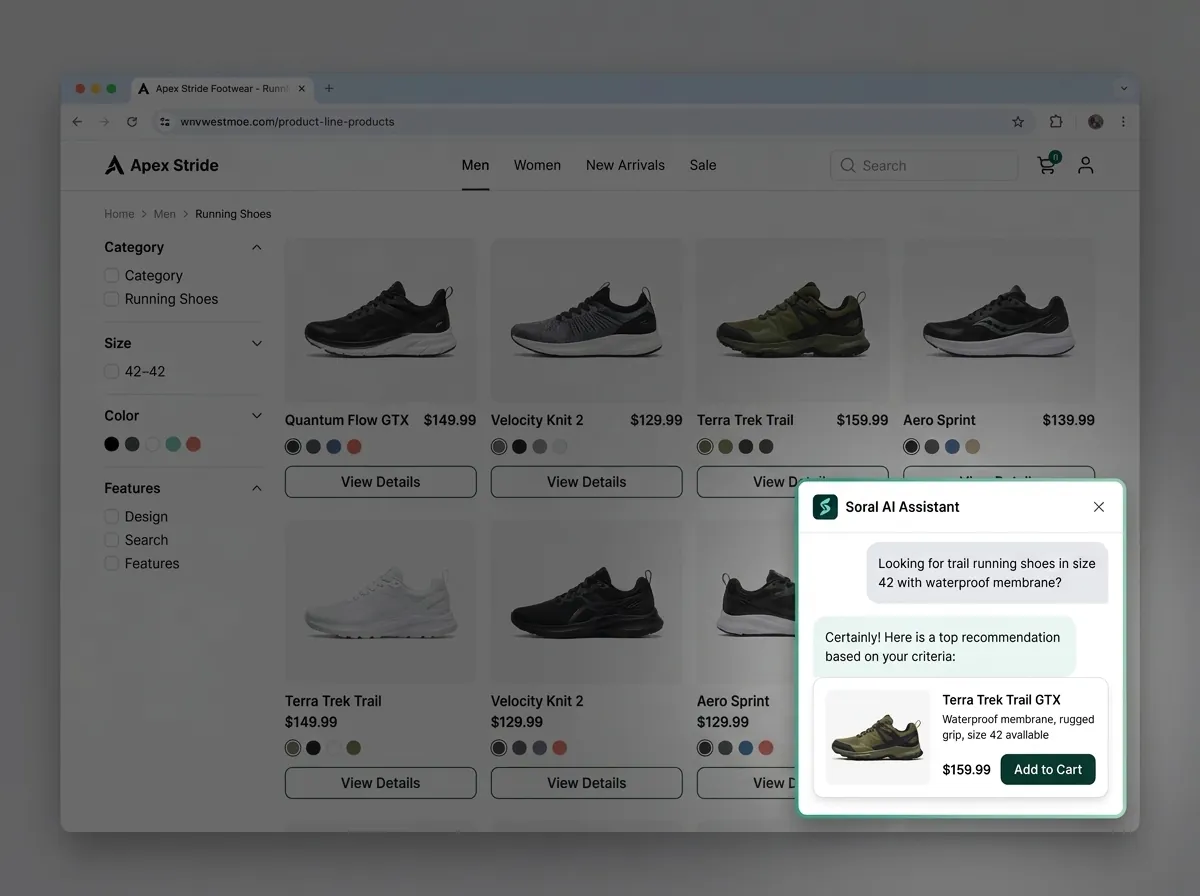
Task: View Details for top-row Velocity Knit 2
Action: pyautogui.click(x=587, y=482)
